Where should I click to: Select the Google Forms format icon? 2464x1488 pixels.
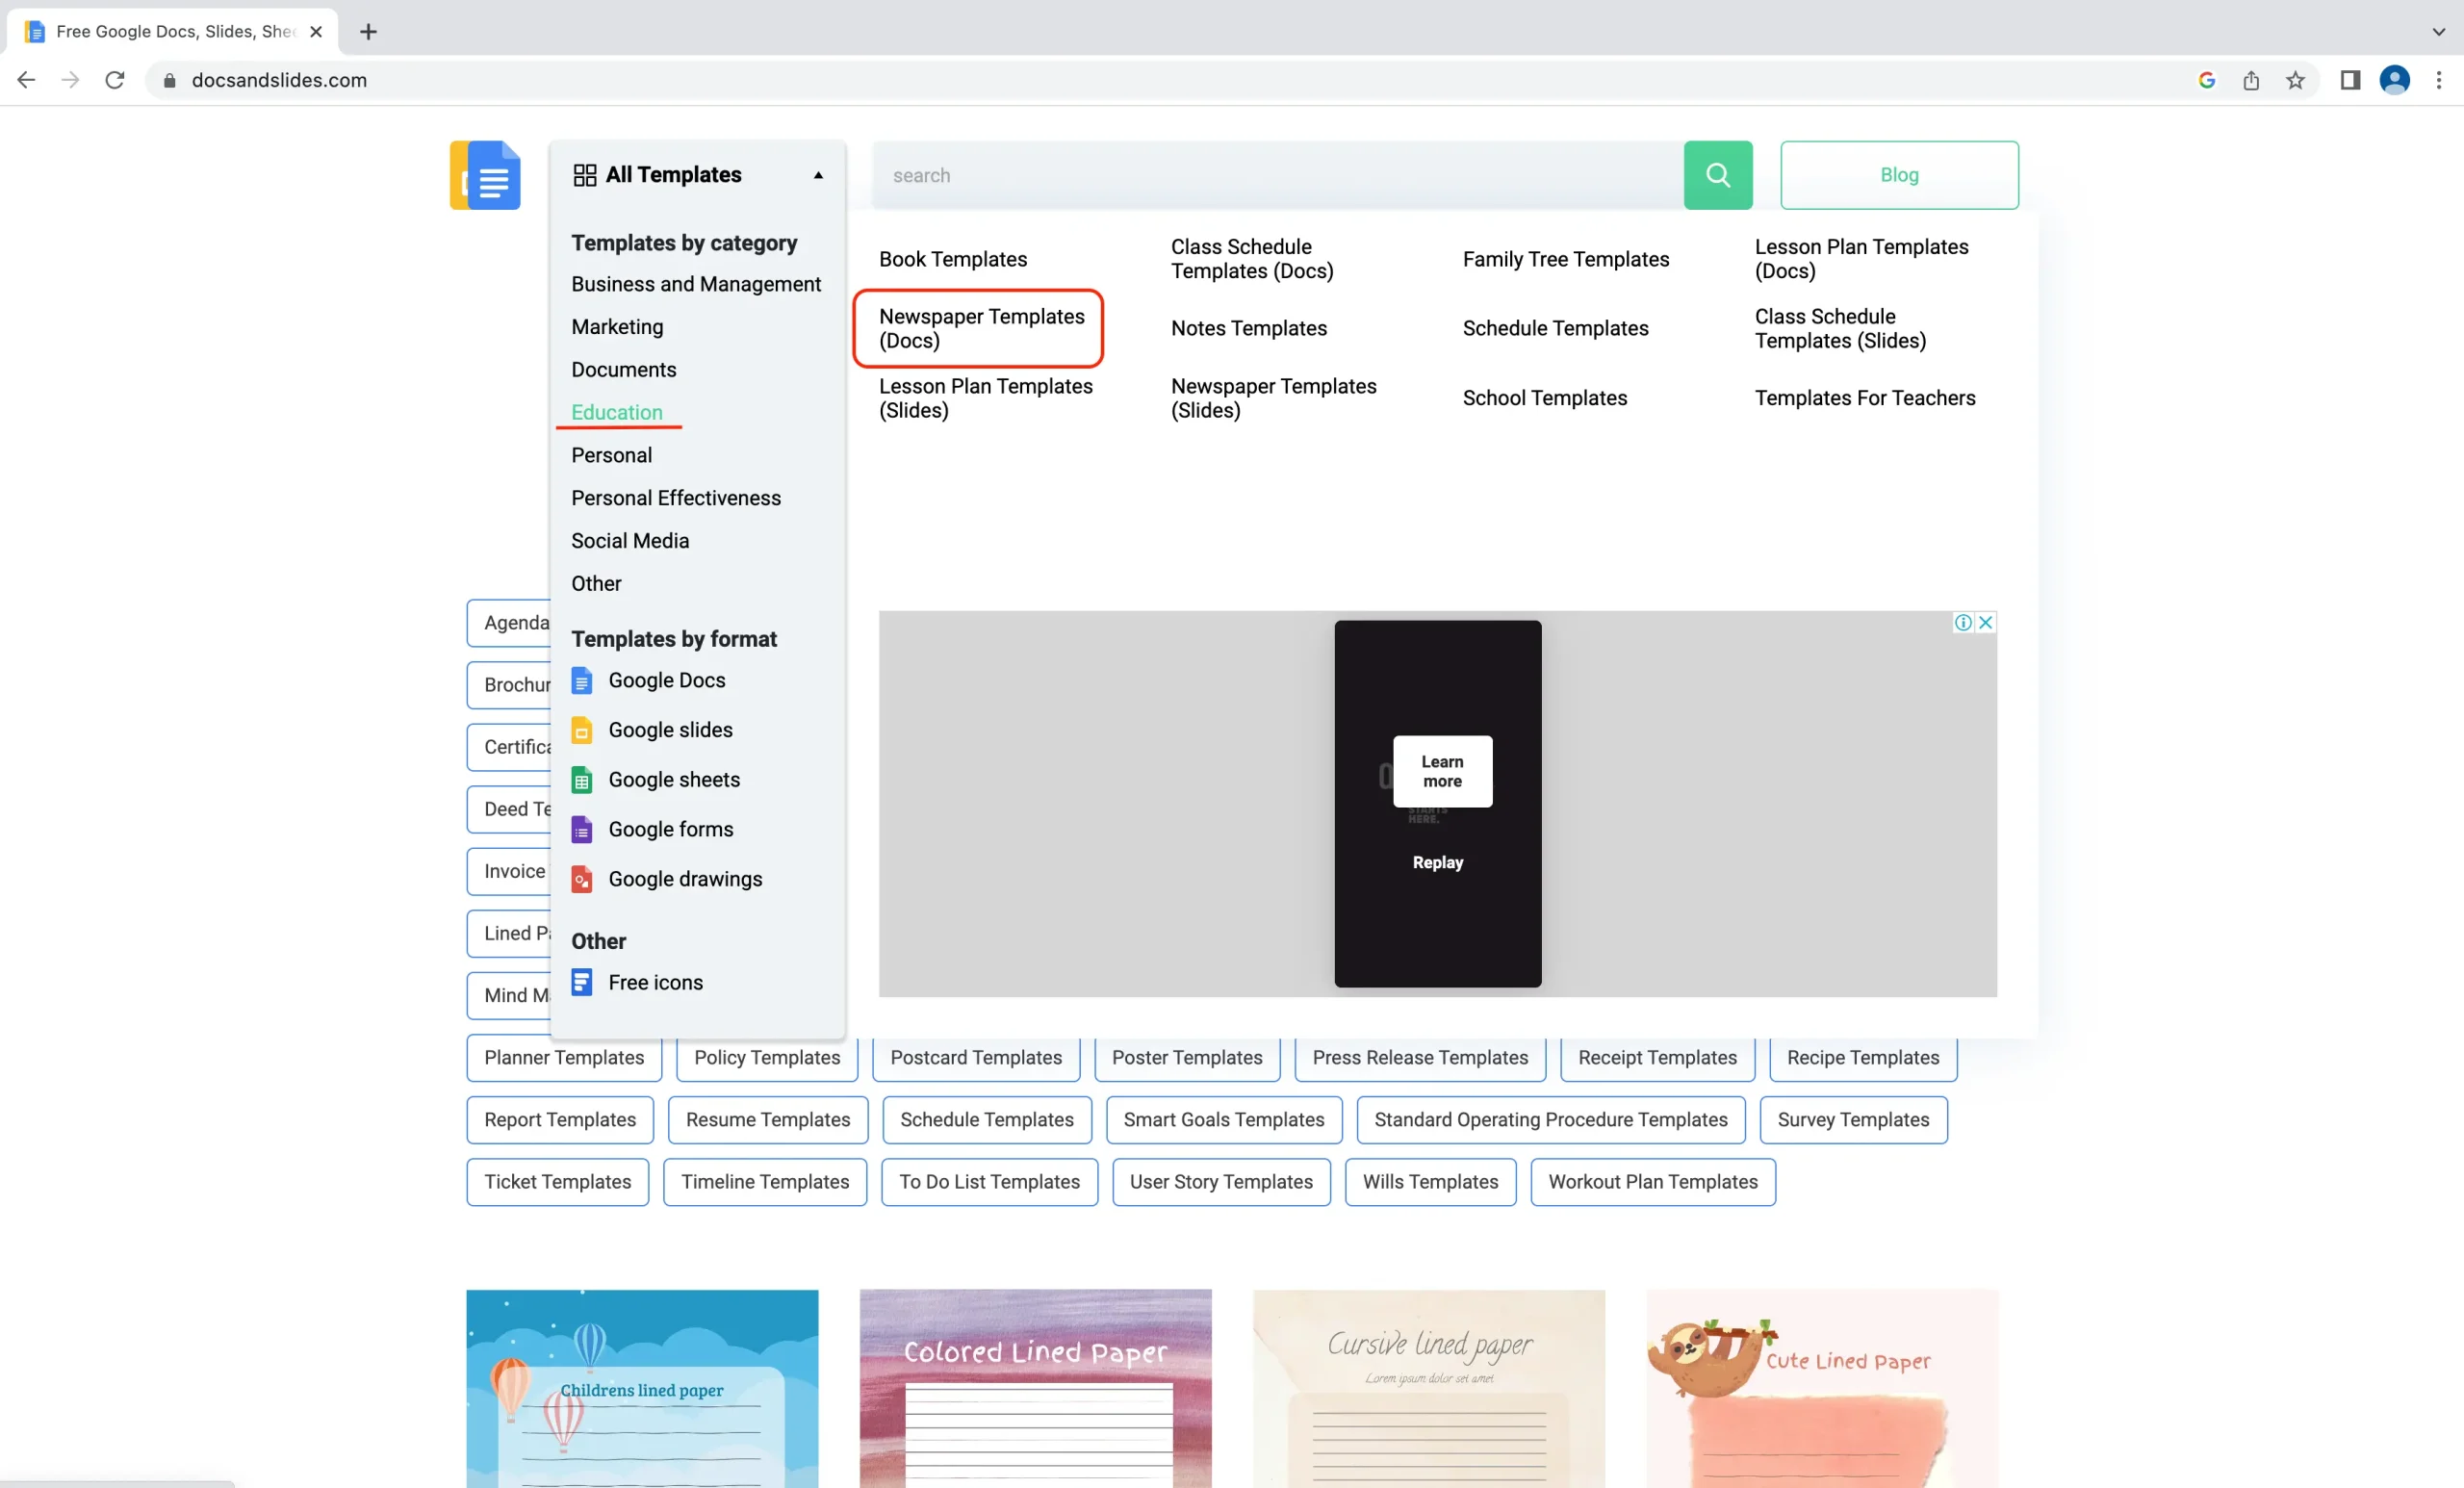(582, 829)
